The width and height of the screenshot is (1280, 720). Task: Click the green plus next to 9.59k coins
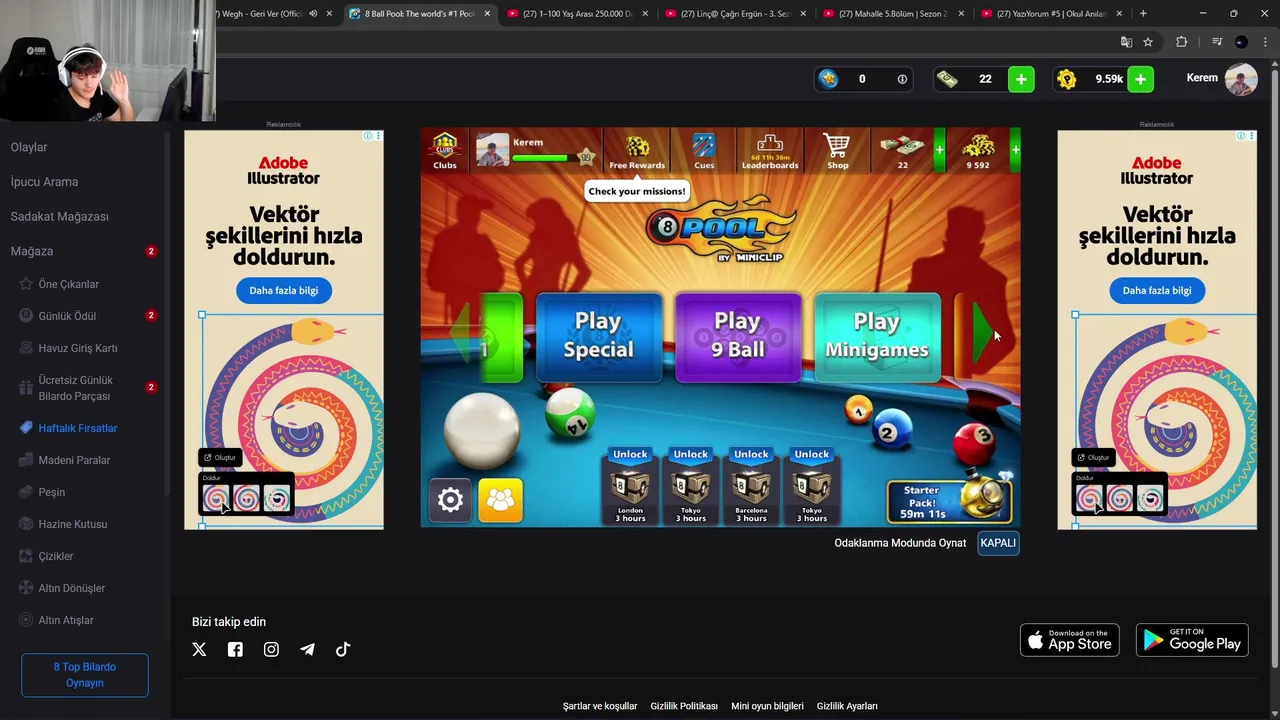click(x=1140, y=79)
